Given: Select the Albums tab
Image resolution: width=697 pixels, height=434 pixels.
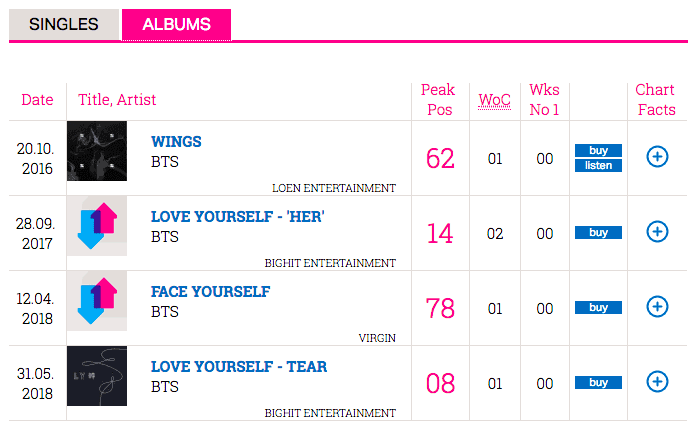Looking at the screenshot, I should click(x=176, y=24).
